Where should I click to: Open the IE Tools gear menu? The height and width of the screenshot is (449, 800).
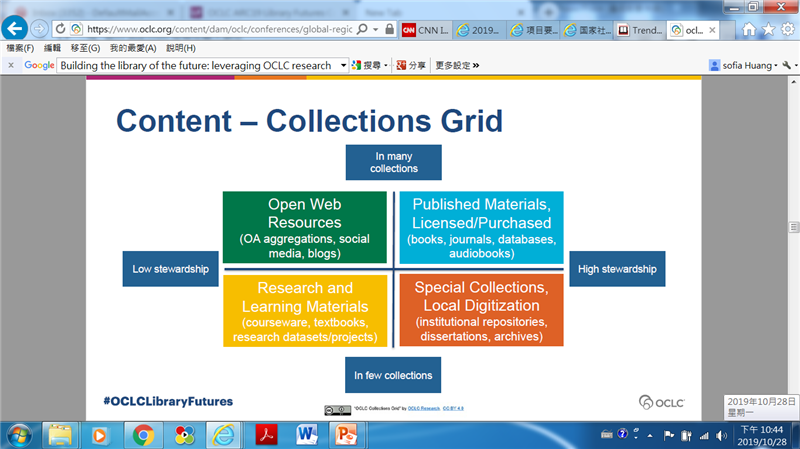(x=787, y=30)
